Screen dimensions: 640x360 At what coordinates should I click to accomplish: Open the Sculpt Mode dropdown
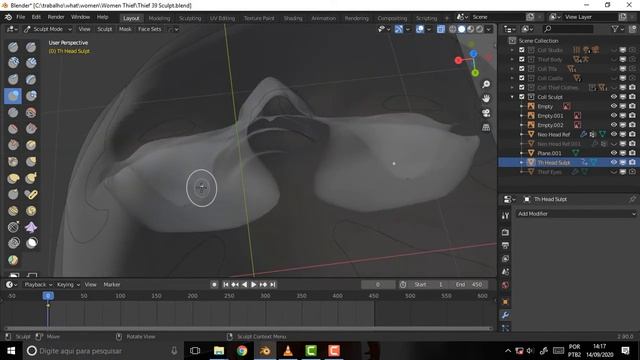click(48, 29)
